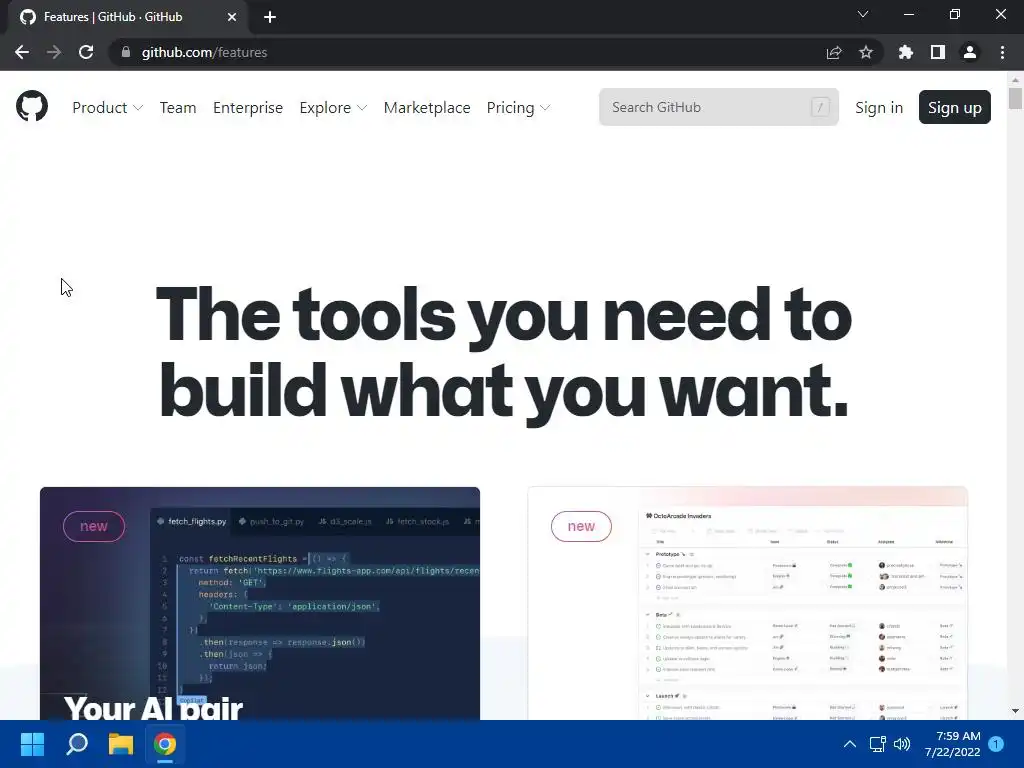Expand the Explore dropdown menu
This screenshot has height=768, width=1024.
[x=333, y=108]
